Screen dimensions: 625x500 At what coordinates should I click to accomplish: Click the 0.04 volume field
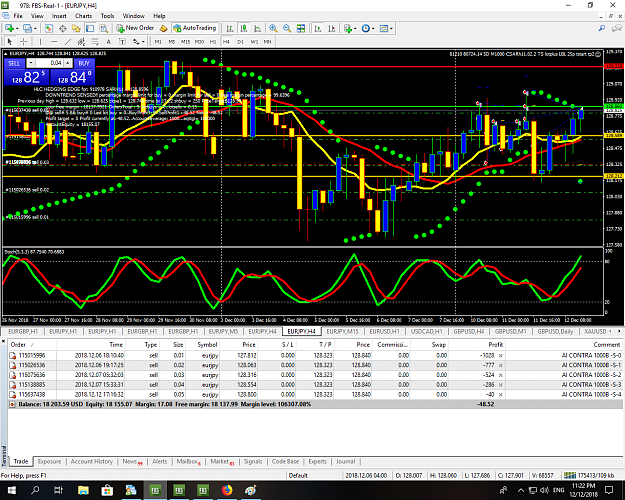tap(49, 63)
